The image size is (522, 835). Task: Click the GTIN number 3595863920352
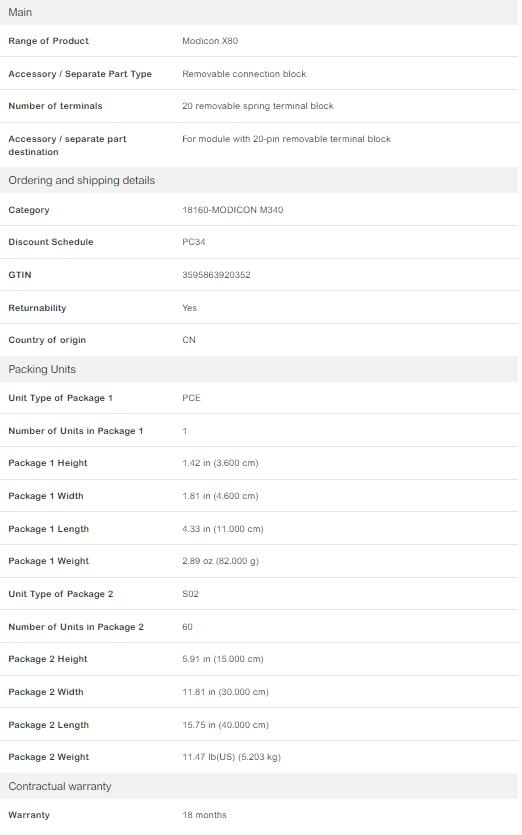pyautogui.click(x=216, y=275)
